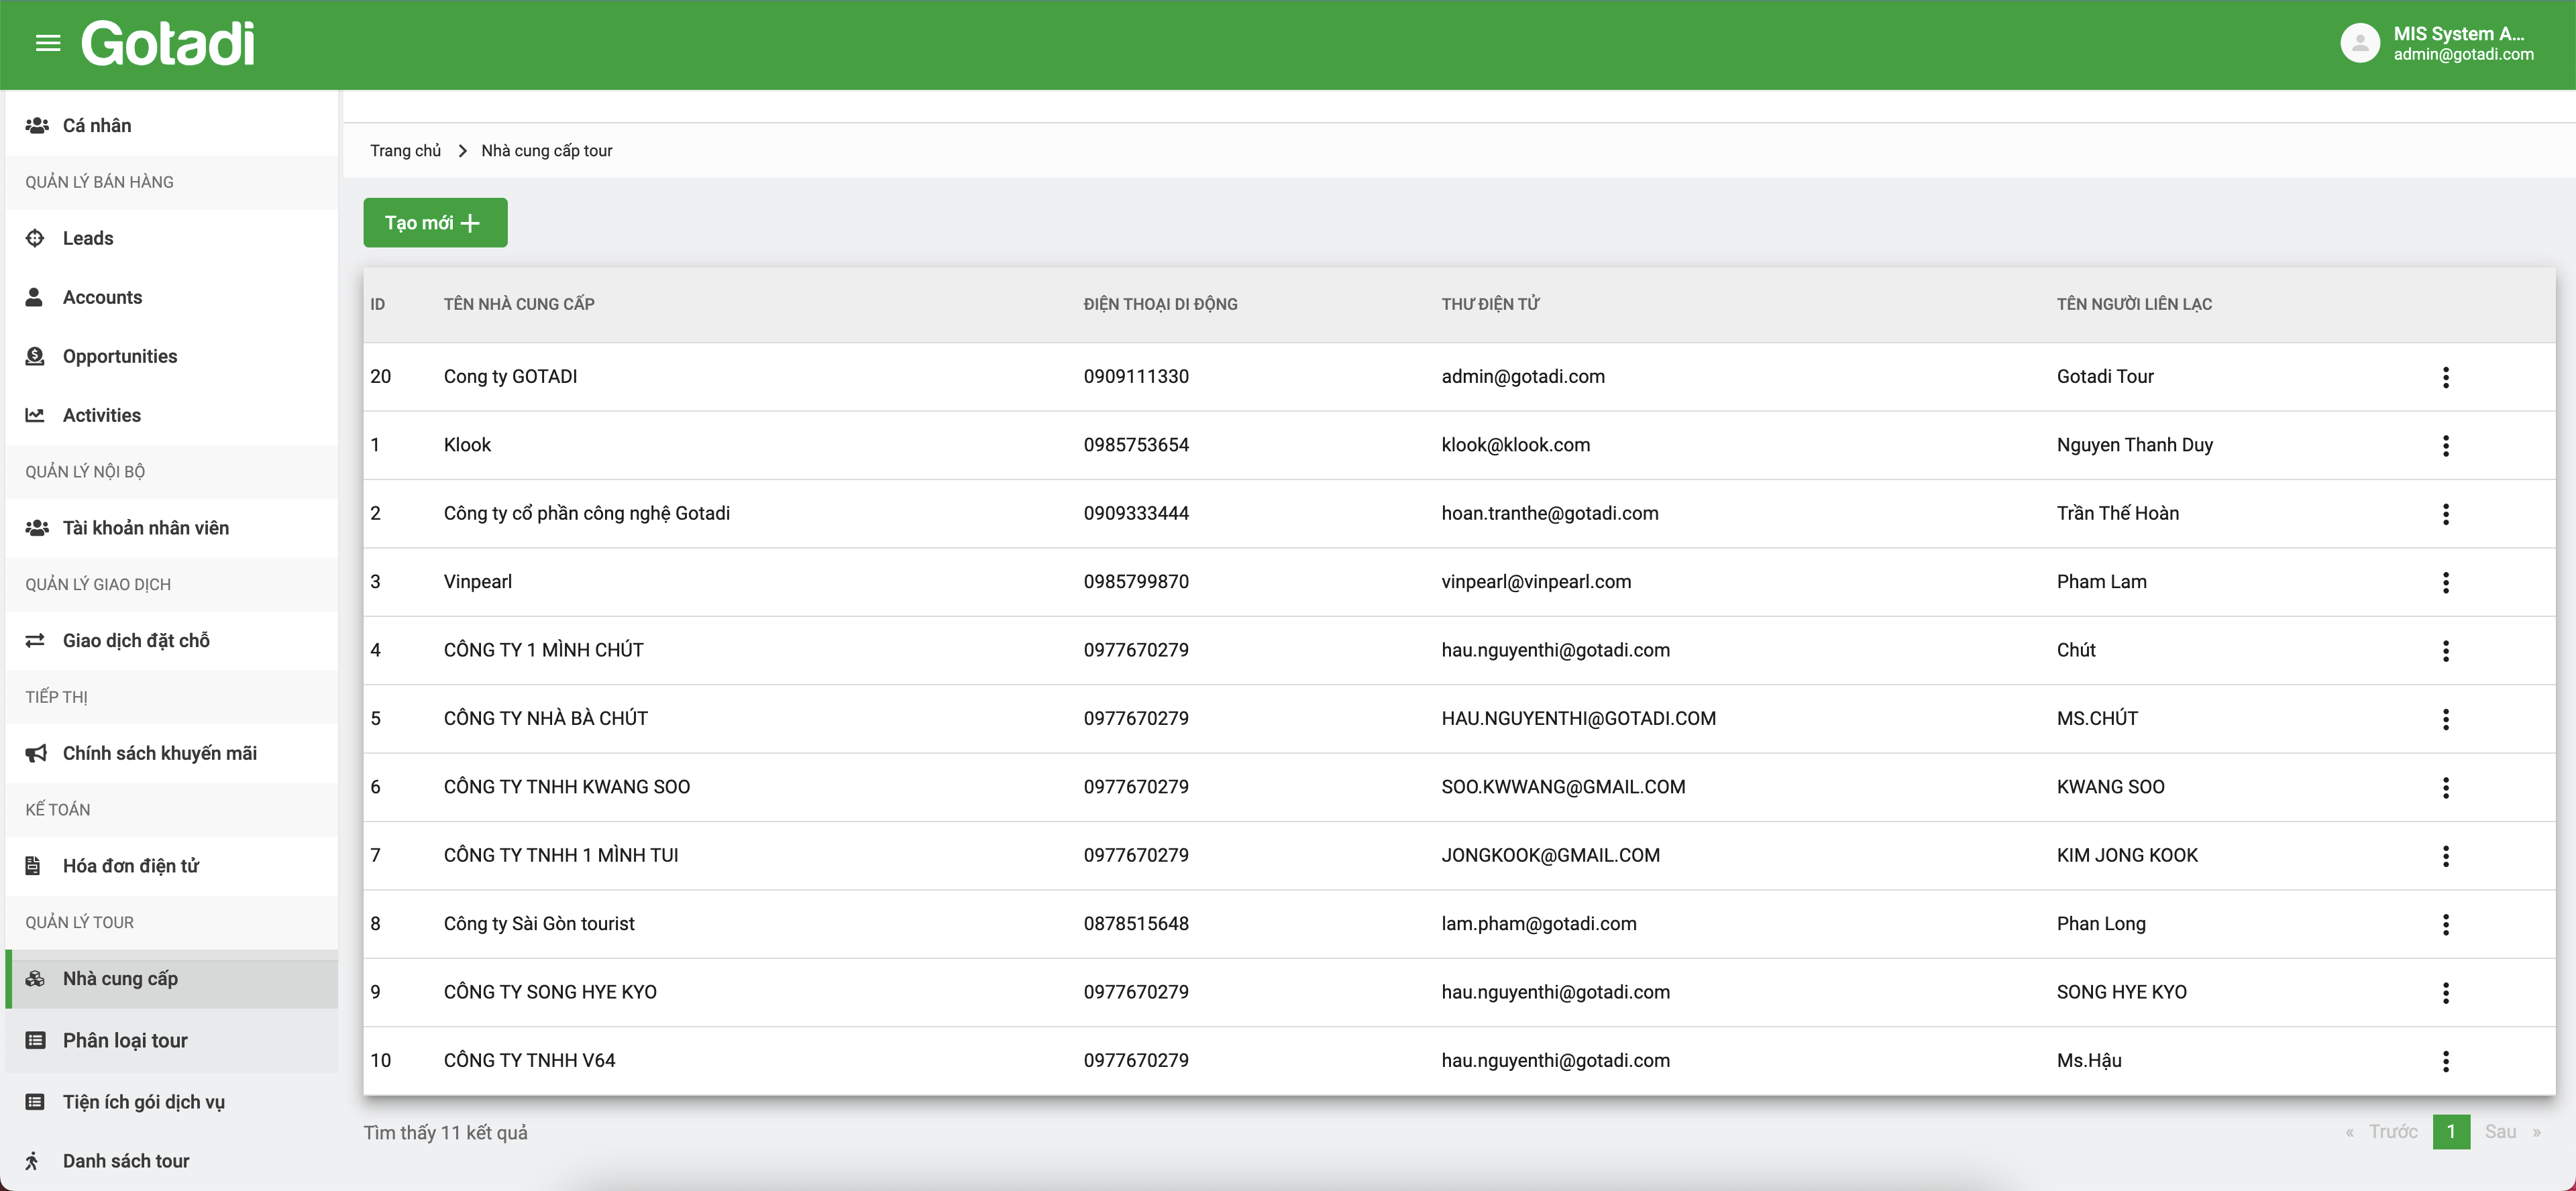Image resolution: width=2576 pixels, height=1191 pixels.
Task: Click the Sau next page link
Action: point(2500,1132)
